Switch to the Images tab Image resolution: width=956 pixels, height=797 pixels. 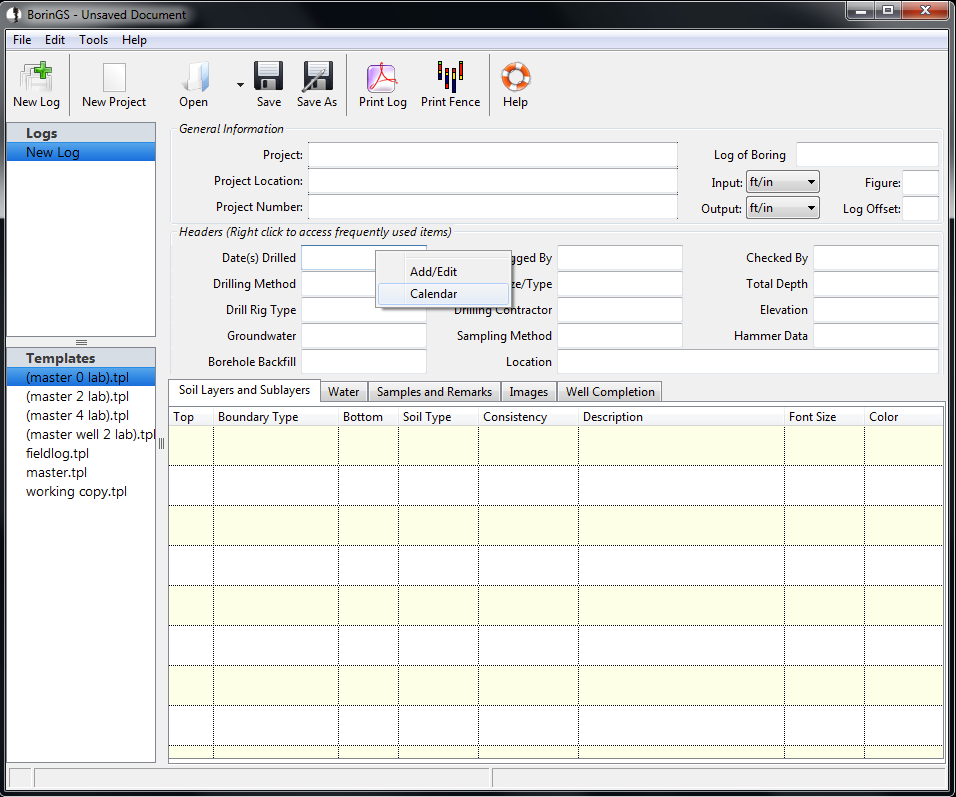529,391
